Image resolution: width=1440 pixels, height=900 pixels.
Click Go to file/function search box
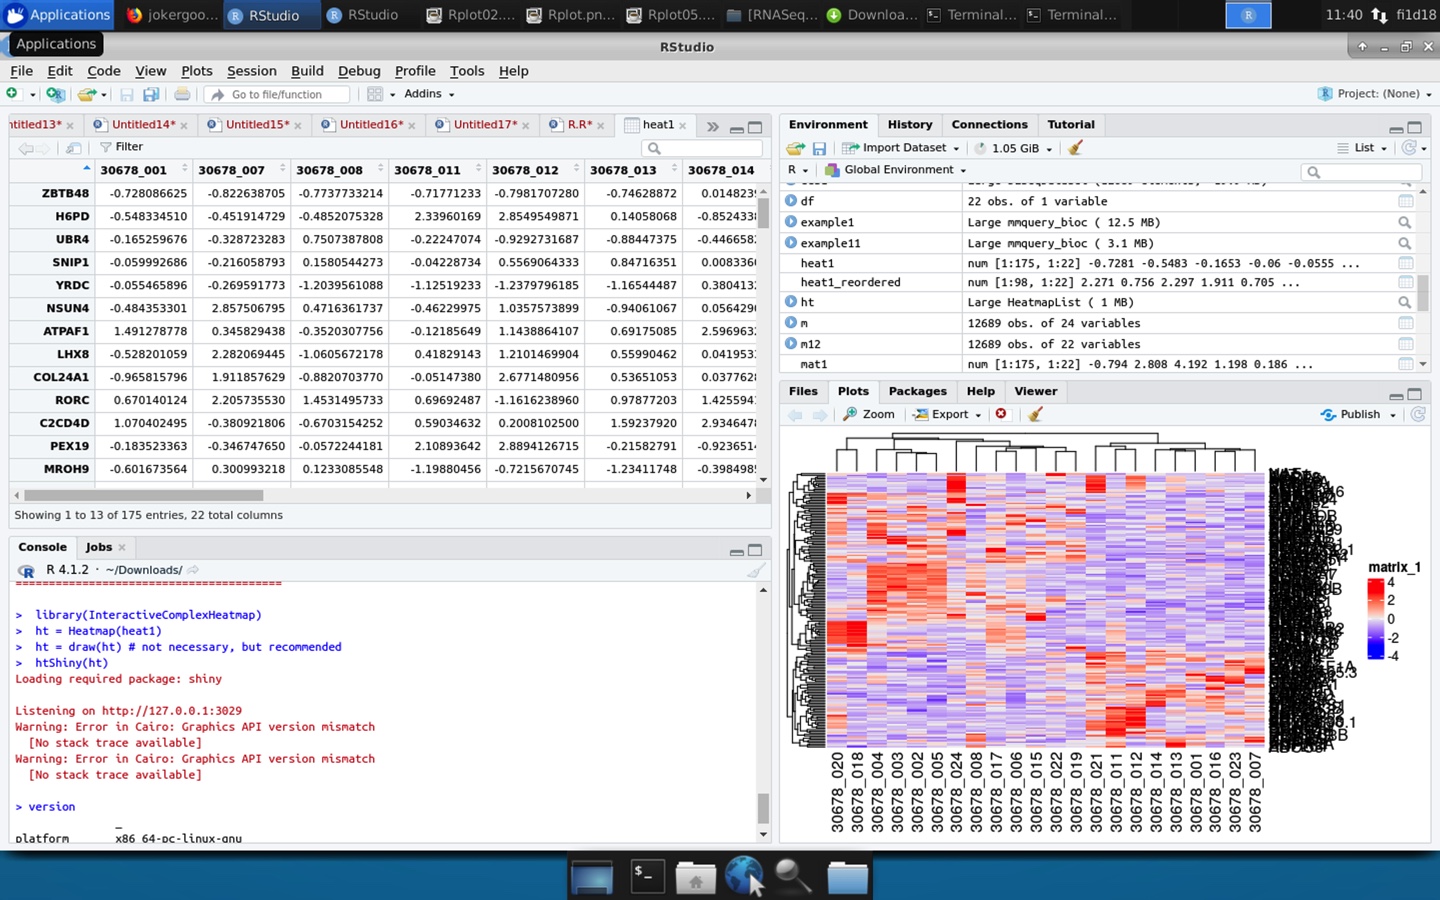(x=277, y=93)
